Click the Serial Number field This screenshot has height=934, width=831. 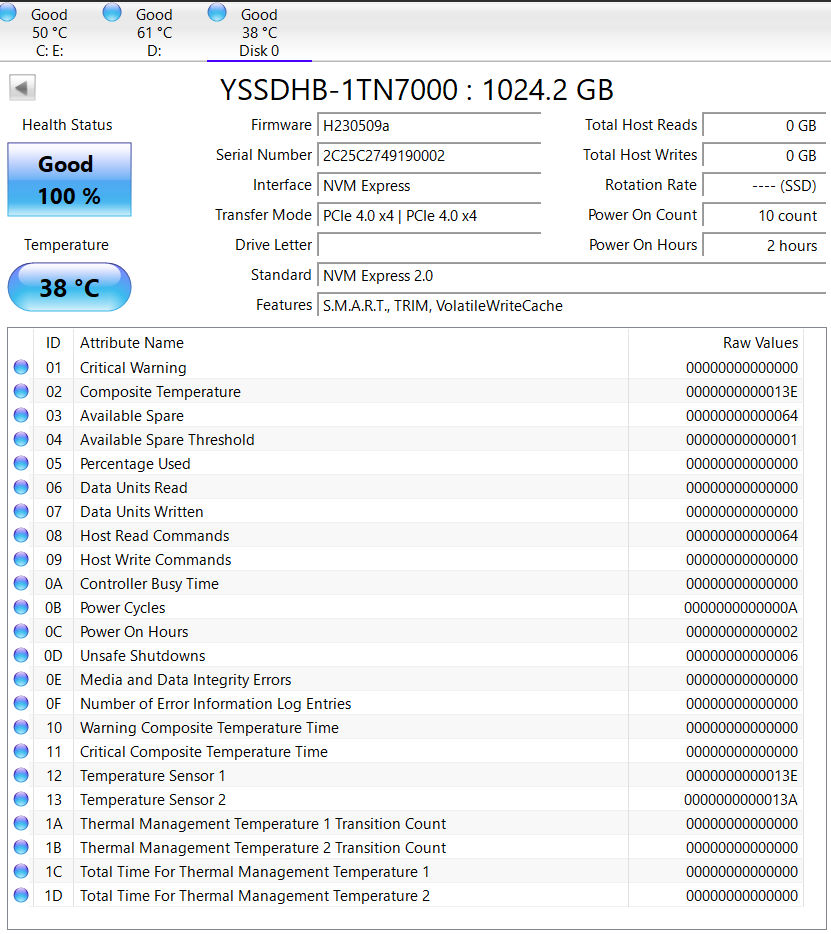pyautogui.click(x=429, y=156)
